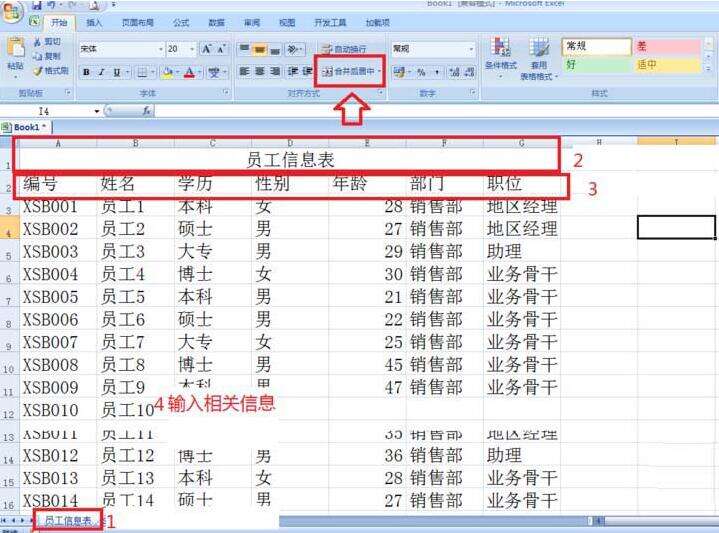The image size is (719, 533).
Task: Open text orientation options
Action: (x=293, y=49)
